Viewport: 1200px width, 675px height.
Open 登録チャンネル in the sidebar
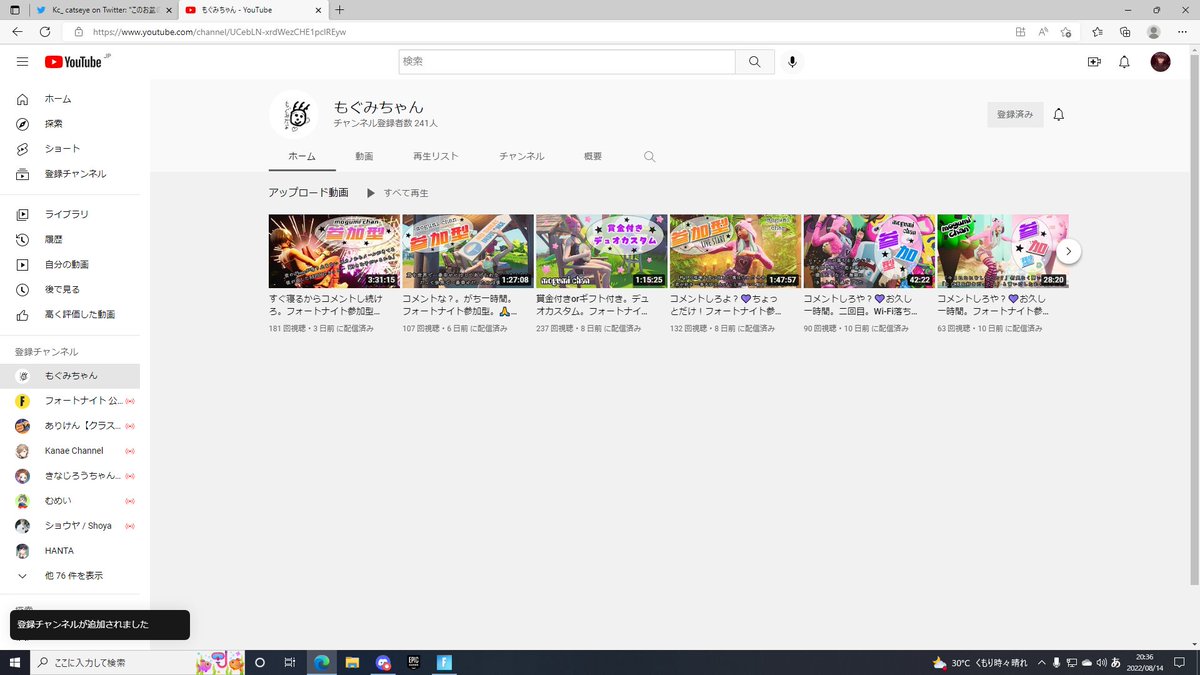(x=75, y=174)
